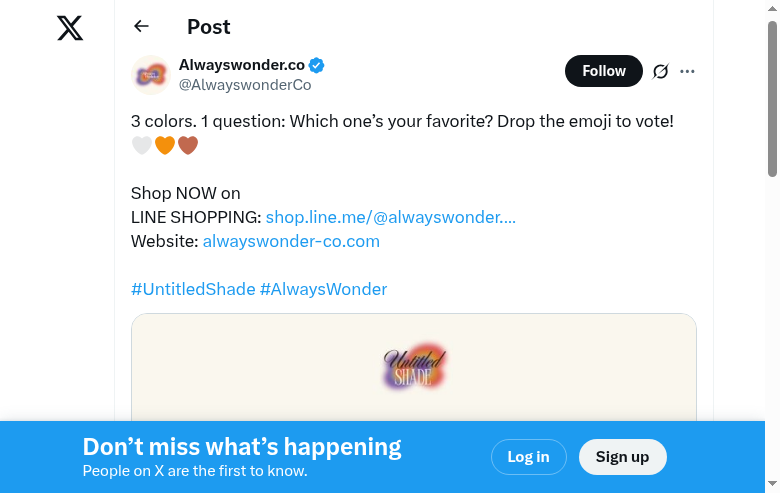The width and height of the screenshot is (780, 493).
Task: Go back using the arrow icon
Action: pyautogui.click(x=141, y=27)
